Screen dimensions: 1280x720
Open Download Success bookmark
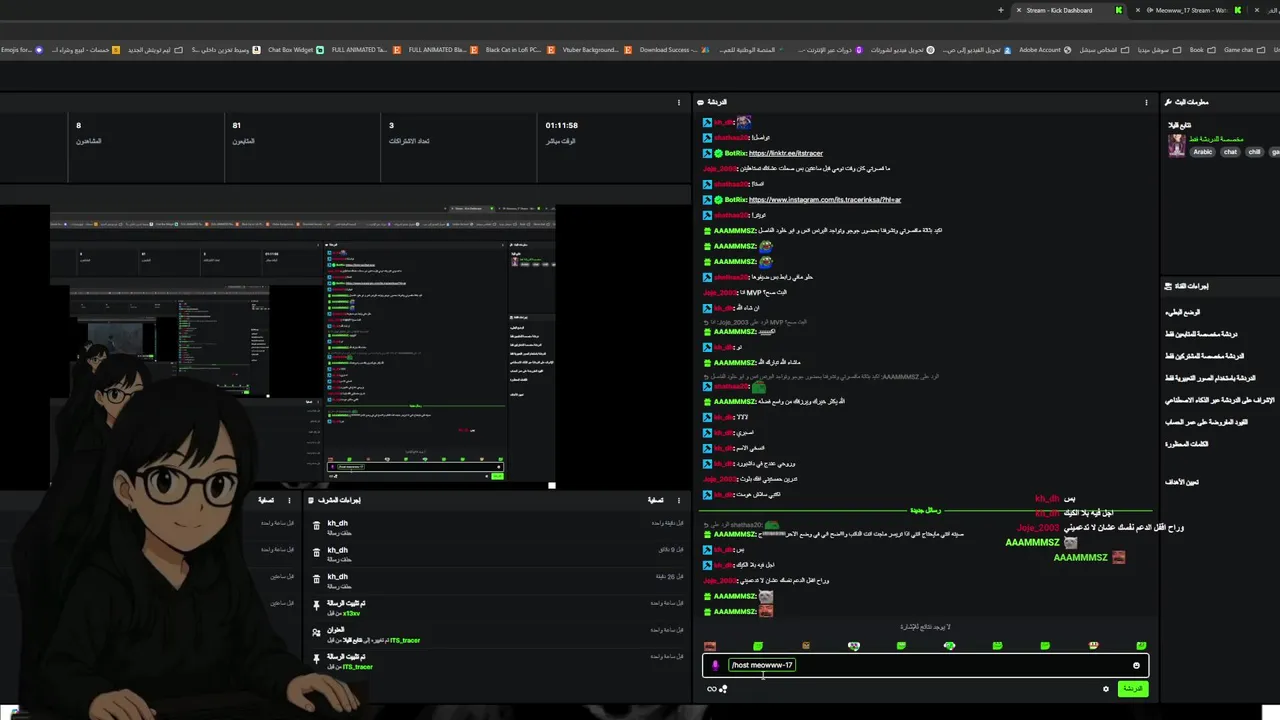coord(675,50)
